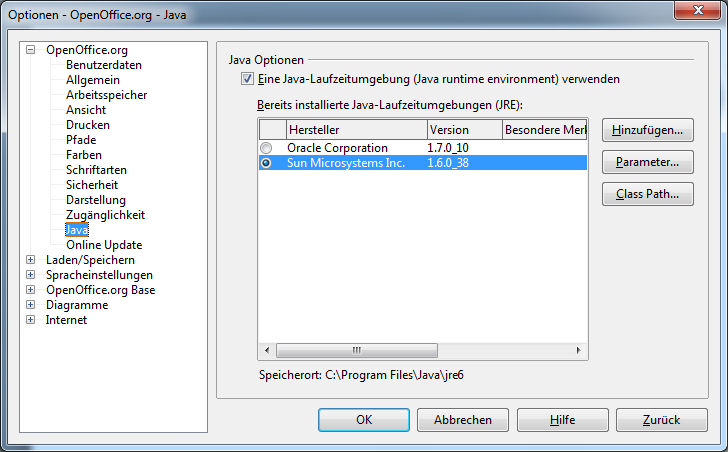This screenshot has height=452, width=728.
Task: Open help with the Hilfe button
Action: (x=563, y=420)
